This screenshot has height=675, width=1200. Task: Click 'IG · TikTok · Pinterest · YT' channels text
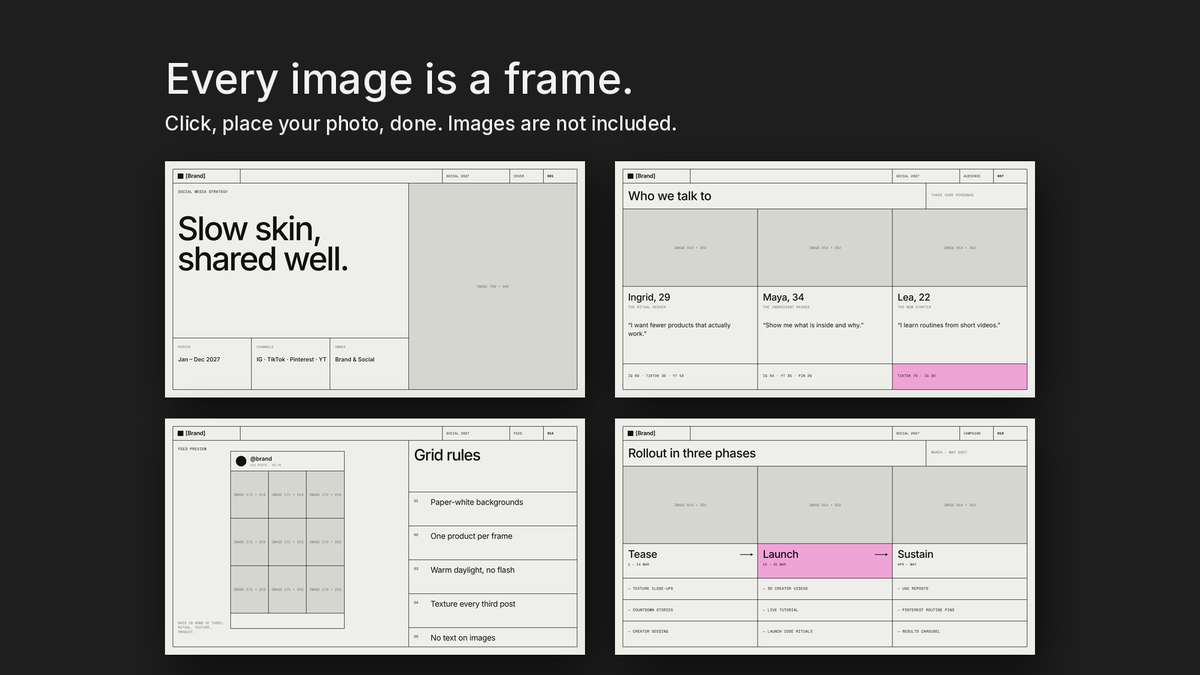pyautogui.click(x=291, y=359)
